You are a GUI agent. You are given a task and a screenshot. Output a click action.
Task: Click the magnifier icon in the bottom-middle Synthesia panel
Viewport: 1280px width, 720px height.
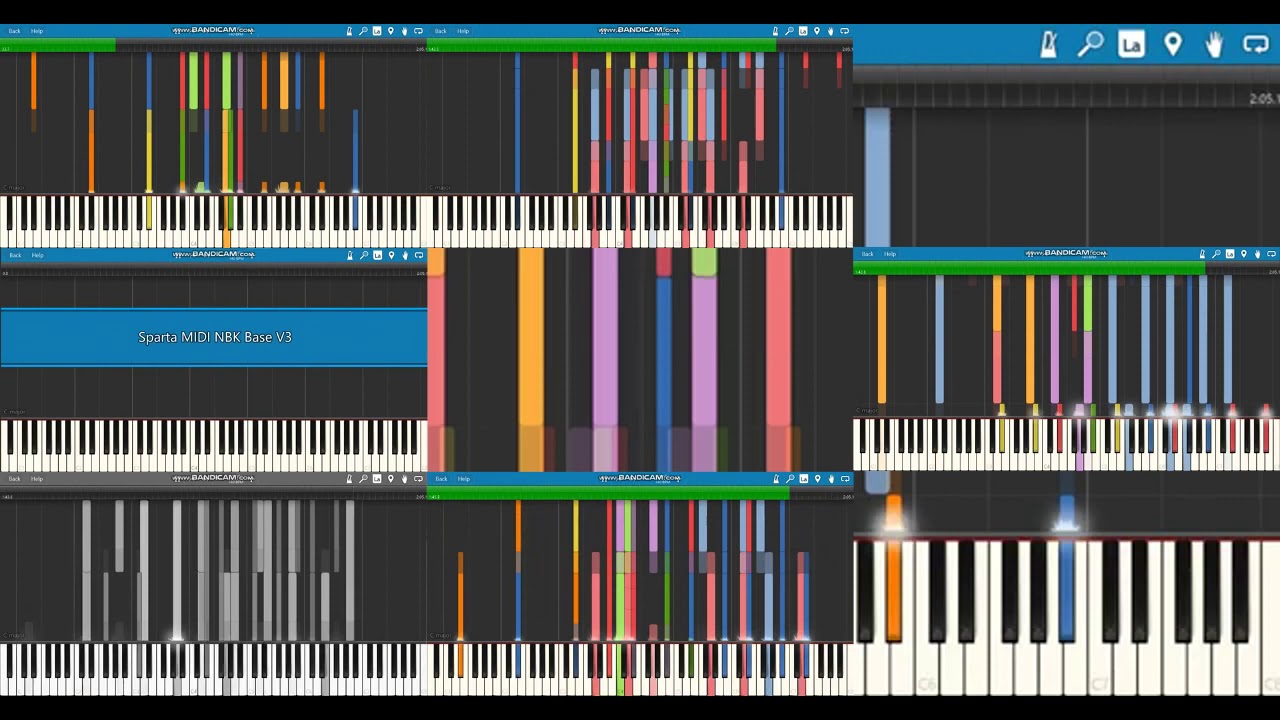(x=789, y=479)
